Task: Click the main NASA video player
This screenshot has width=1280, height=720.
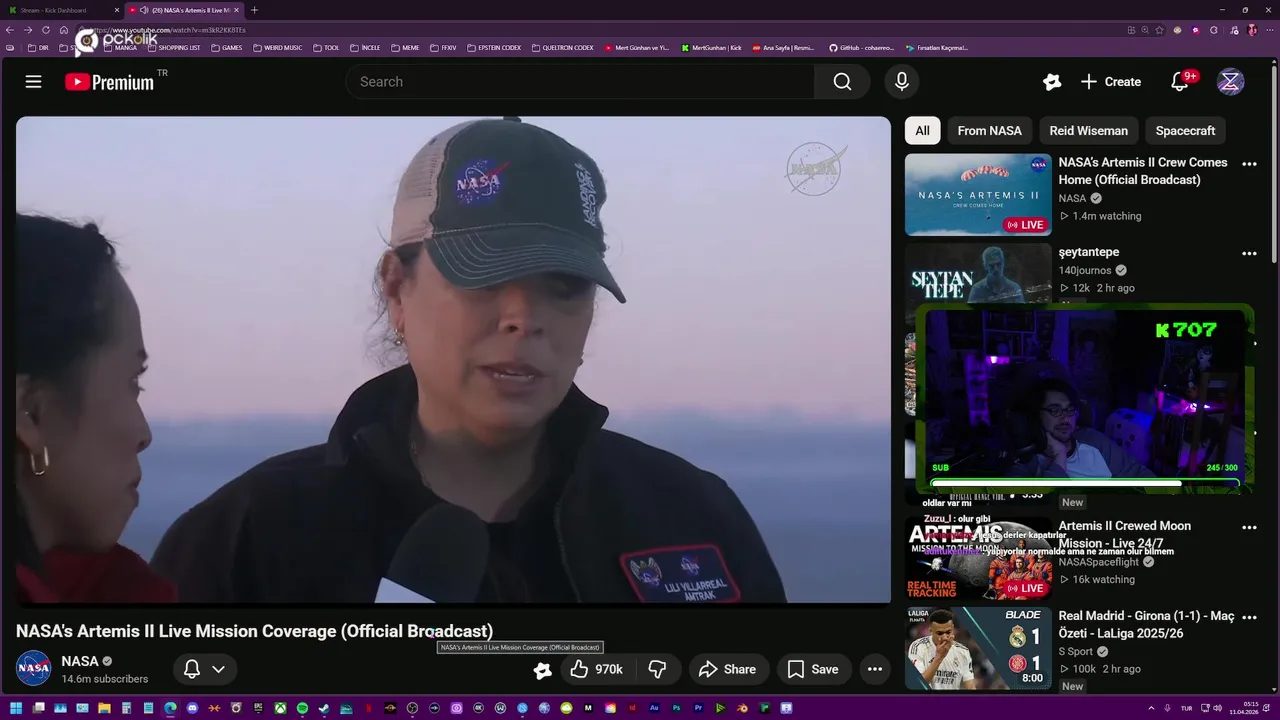Action: (x=453, y=360)
